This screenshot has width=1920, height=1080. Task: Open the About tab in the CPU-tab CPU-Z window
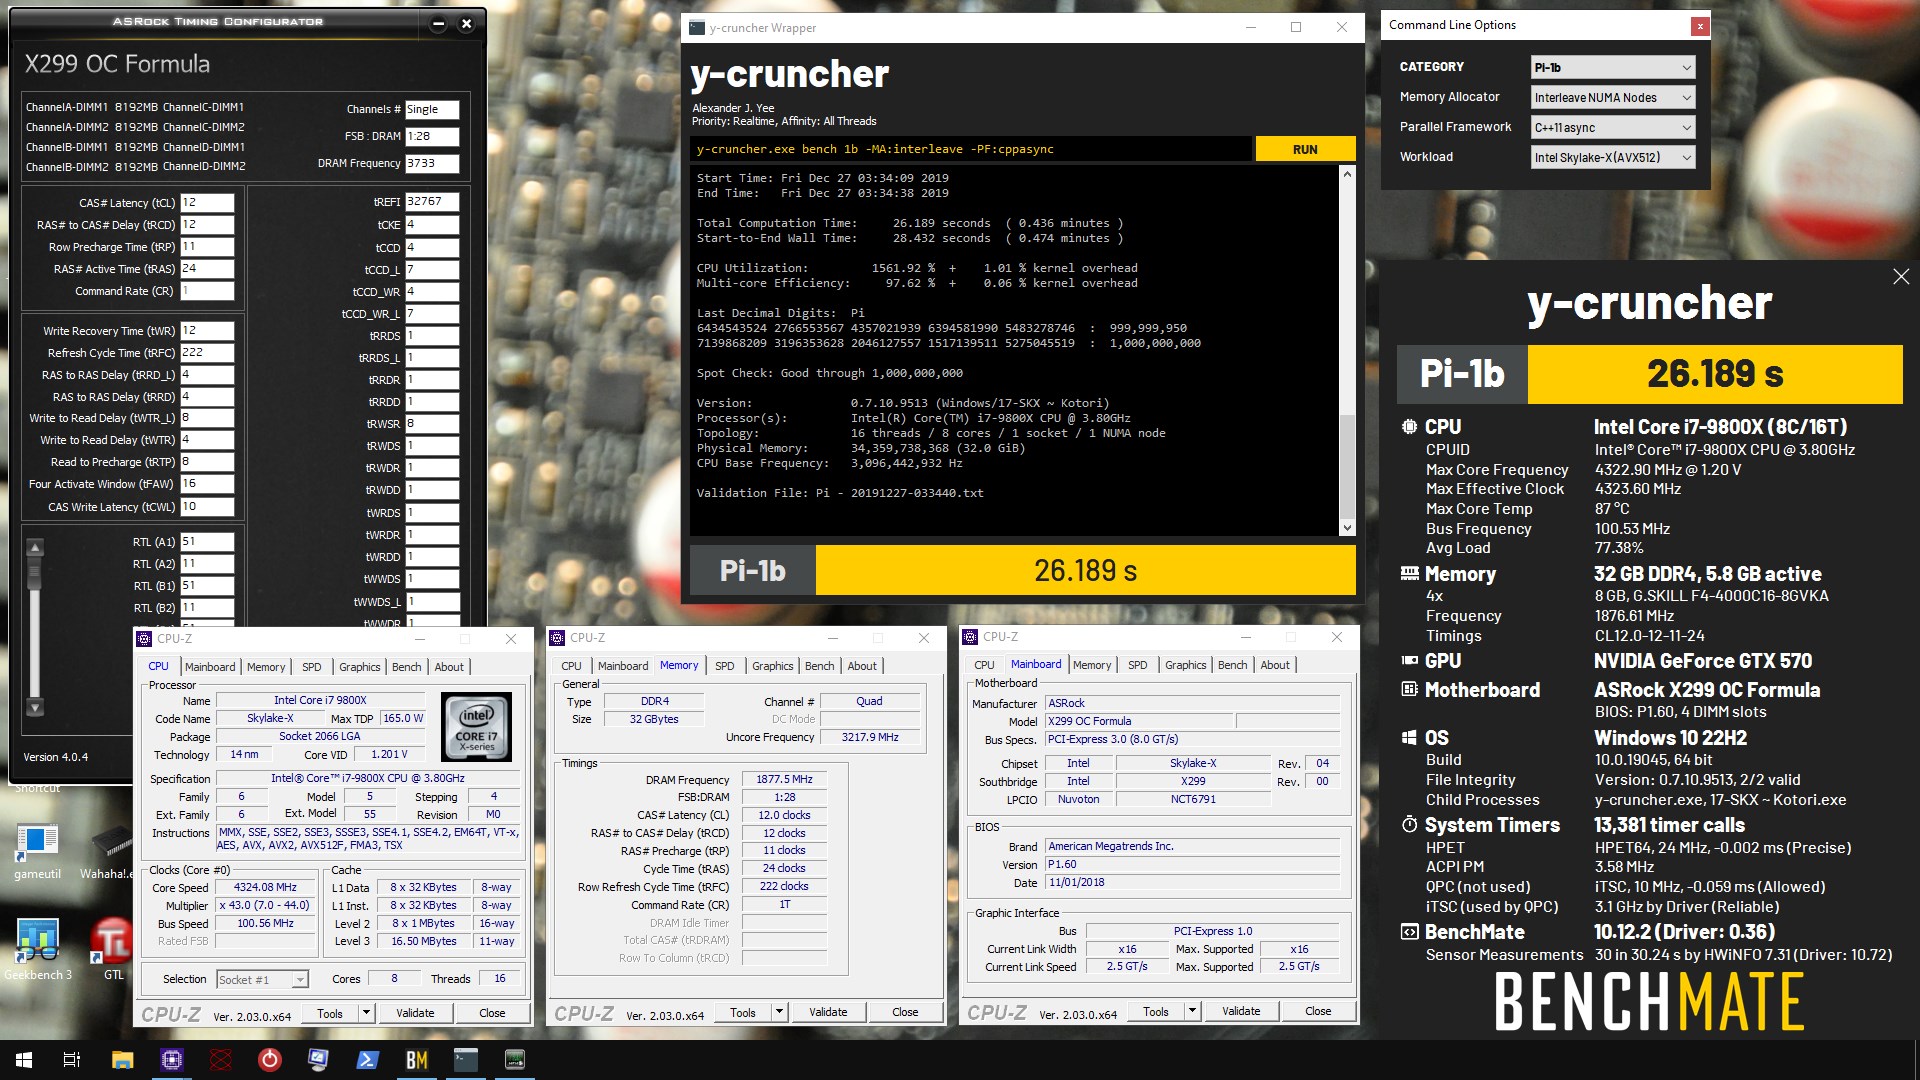point(449,667)
